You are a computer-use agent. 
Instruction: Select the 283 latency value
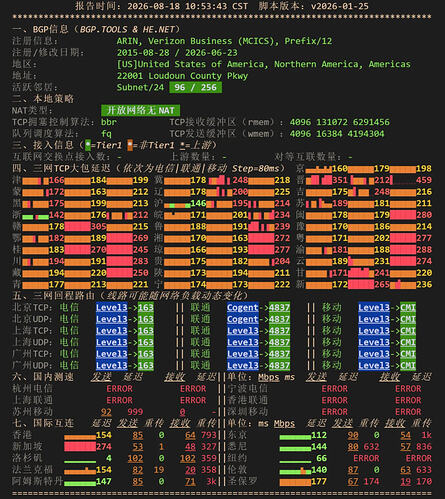click(x=140, y=261)
